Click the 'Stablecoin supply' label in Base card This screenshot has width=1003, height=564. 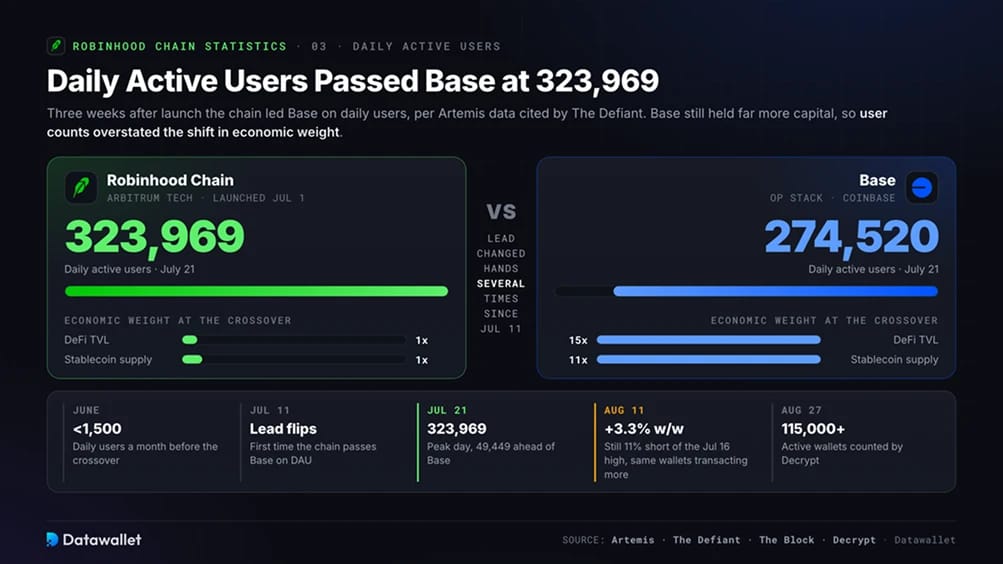[894, 359]
